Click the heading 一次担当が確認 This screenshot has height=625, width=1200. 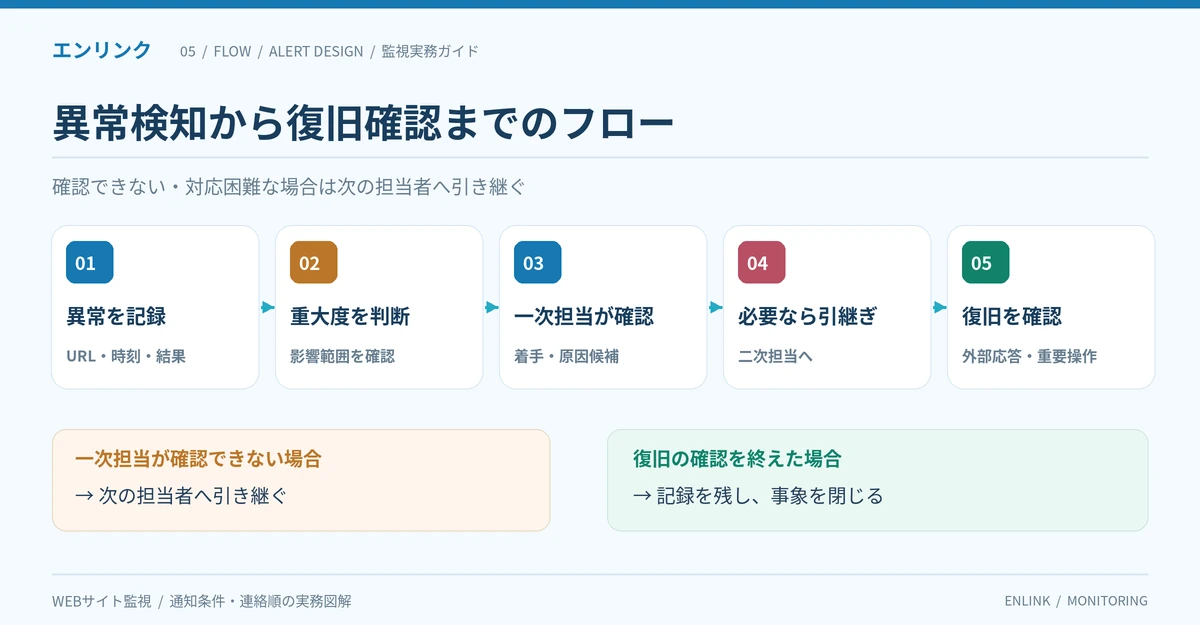(584, 317)
